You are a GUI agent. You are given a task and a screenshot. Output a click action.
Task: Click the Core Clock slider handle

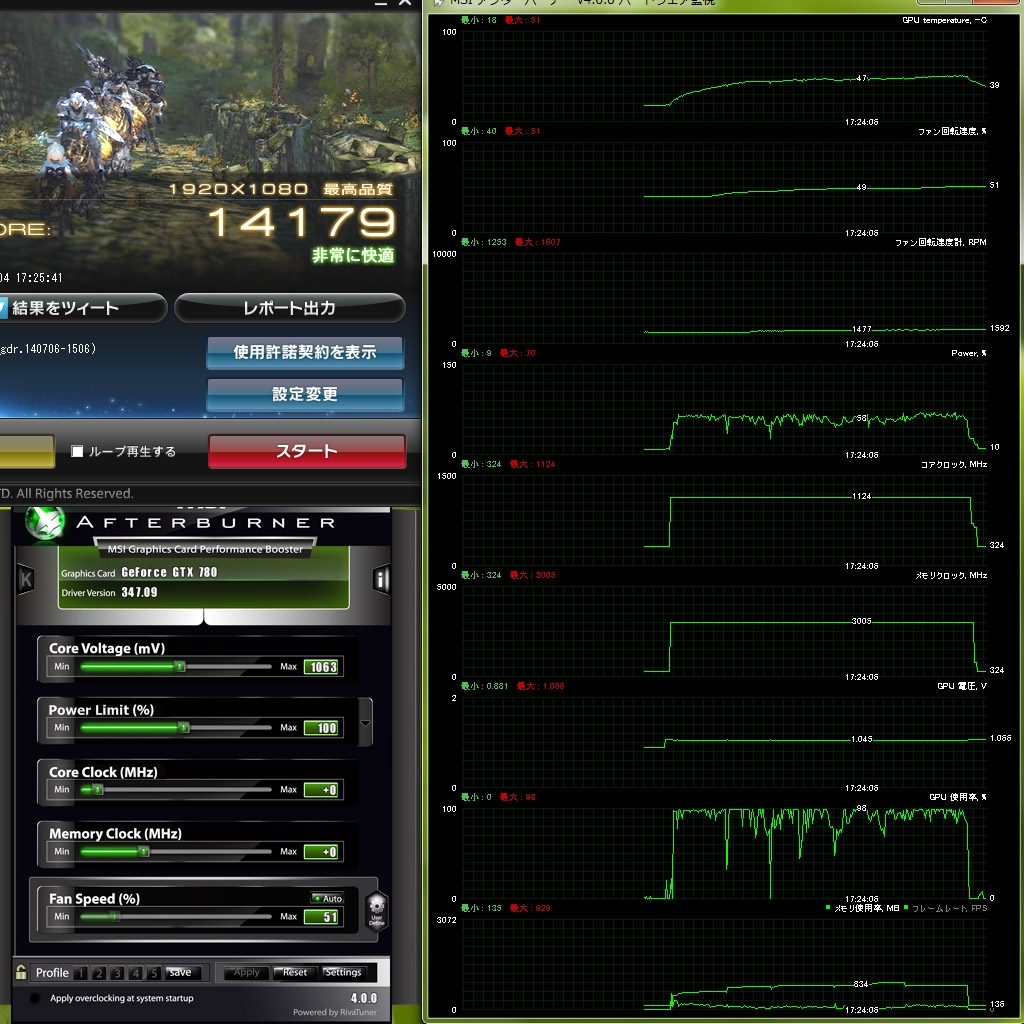tap(98, 790)
